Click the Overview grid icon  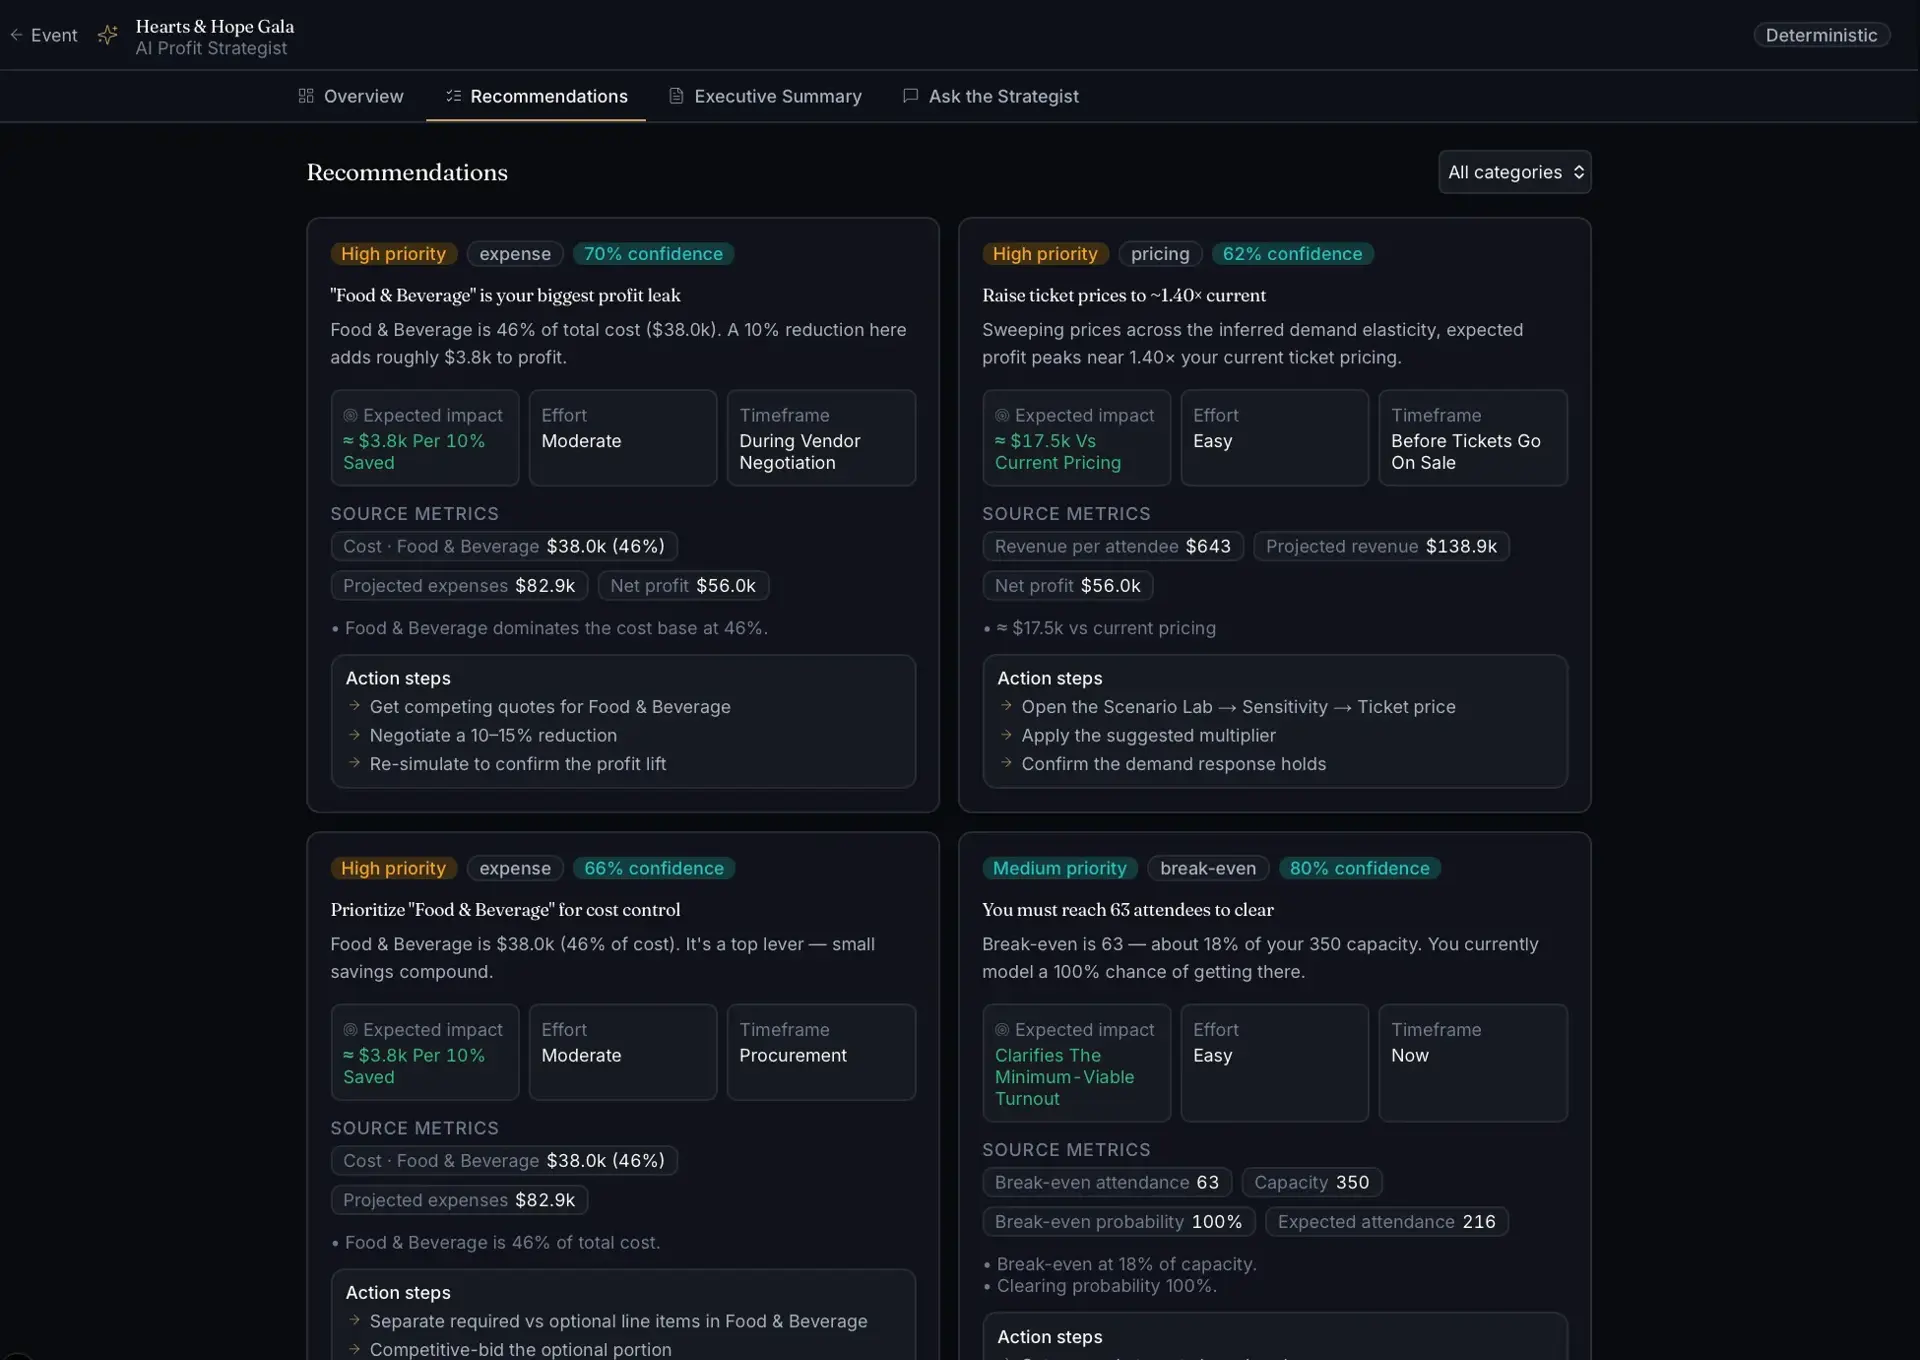[306, 96]
